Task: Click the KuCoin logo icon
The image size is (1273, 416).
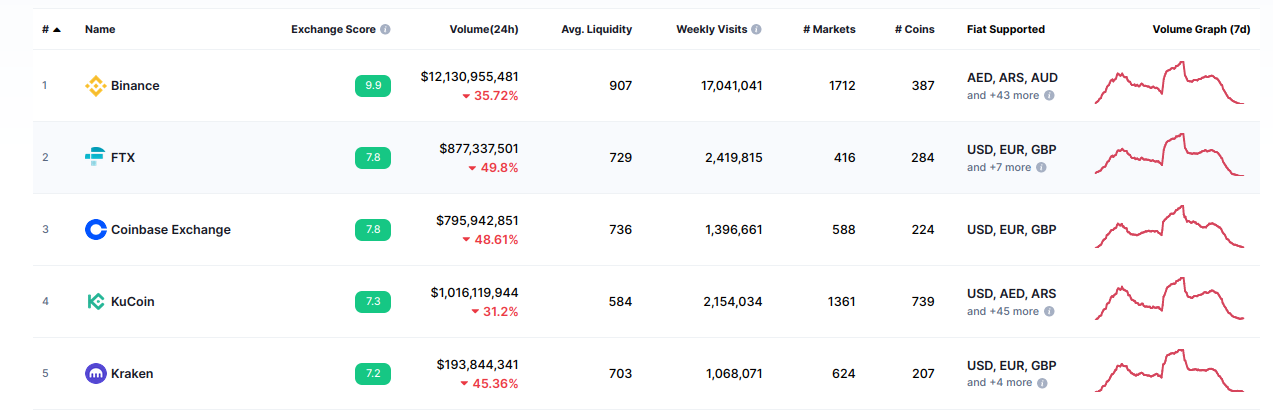Action: click(x=95, y=302)
